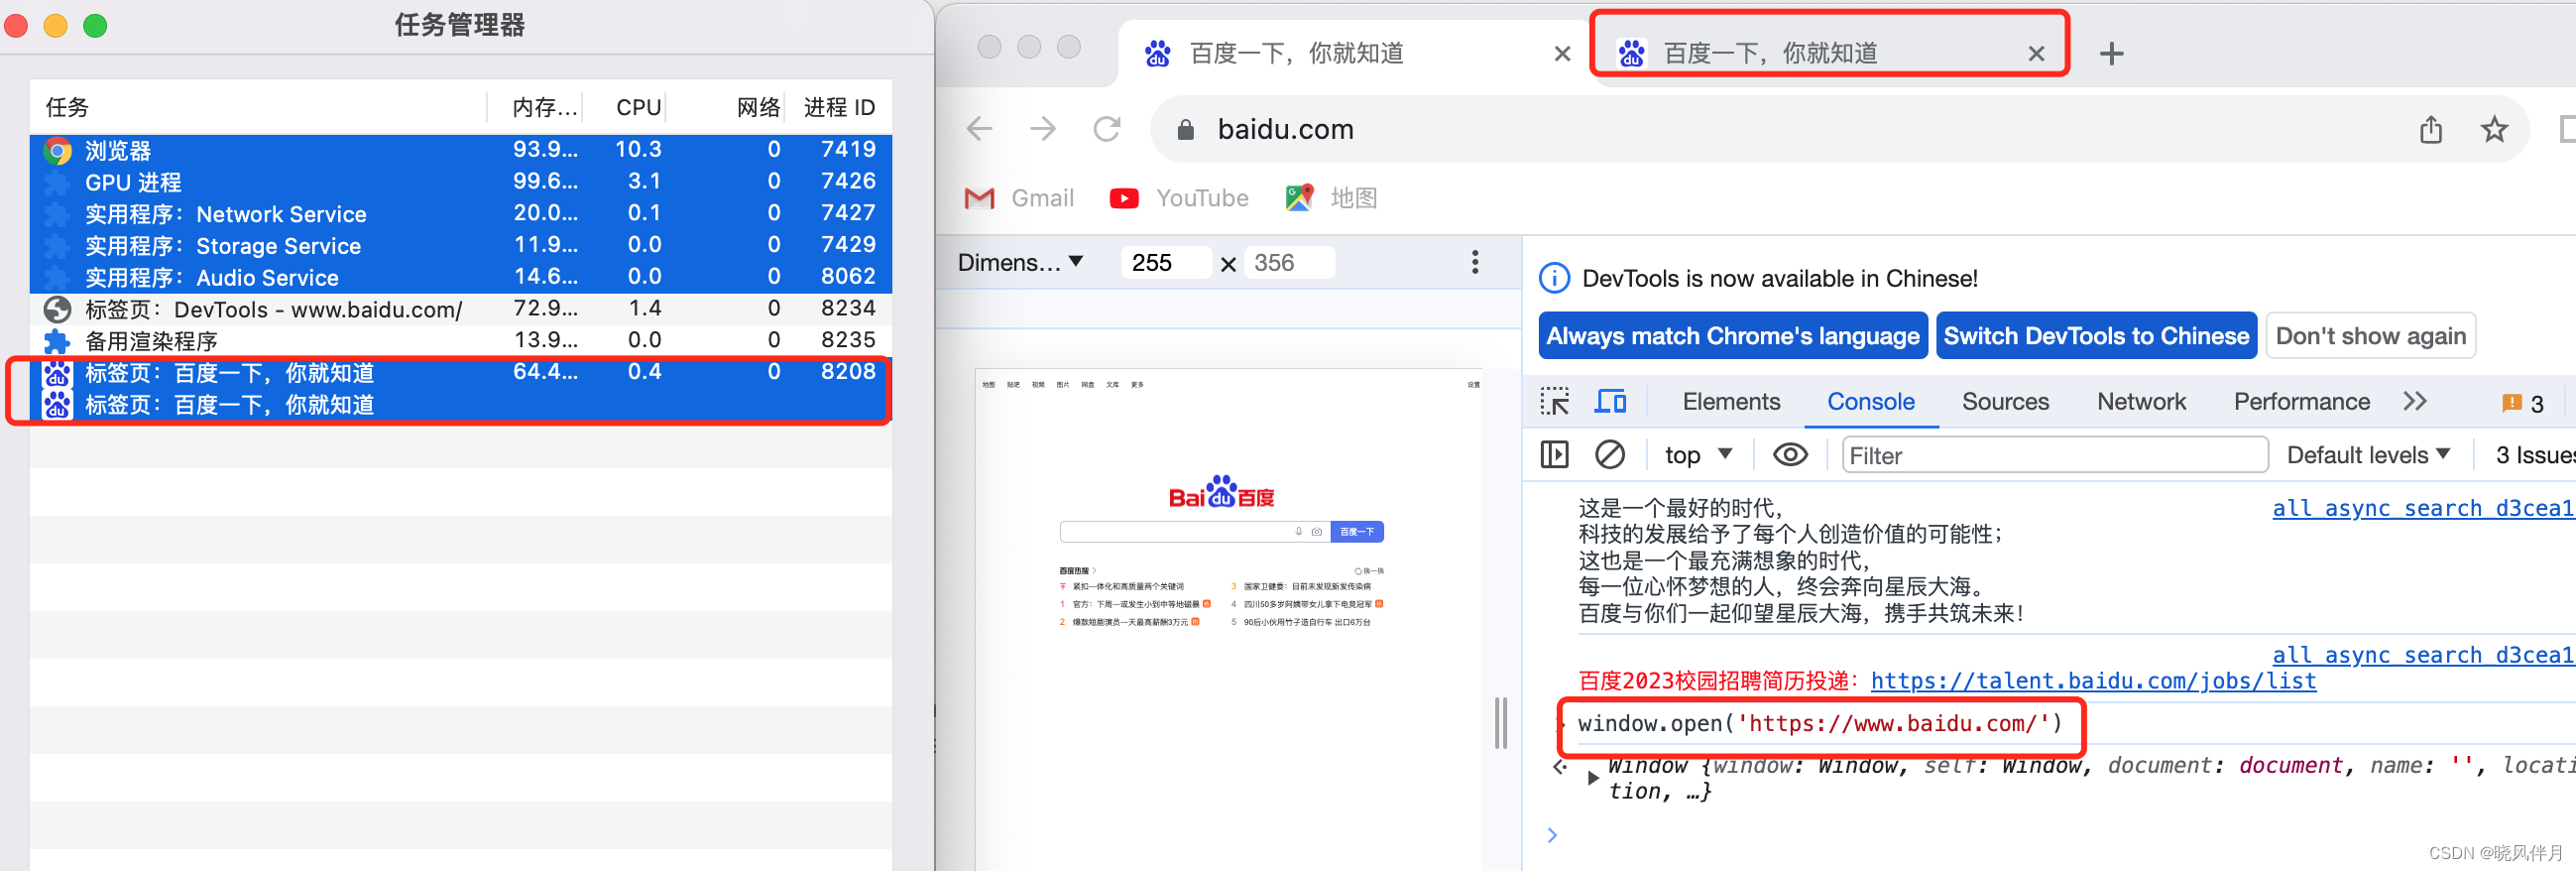Select the DevTools - www.baidu.com/ row
This screenshot has width=2576, height=871.
pos(460,309)
